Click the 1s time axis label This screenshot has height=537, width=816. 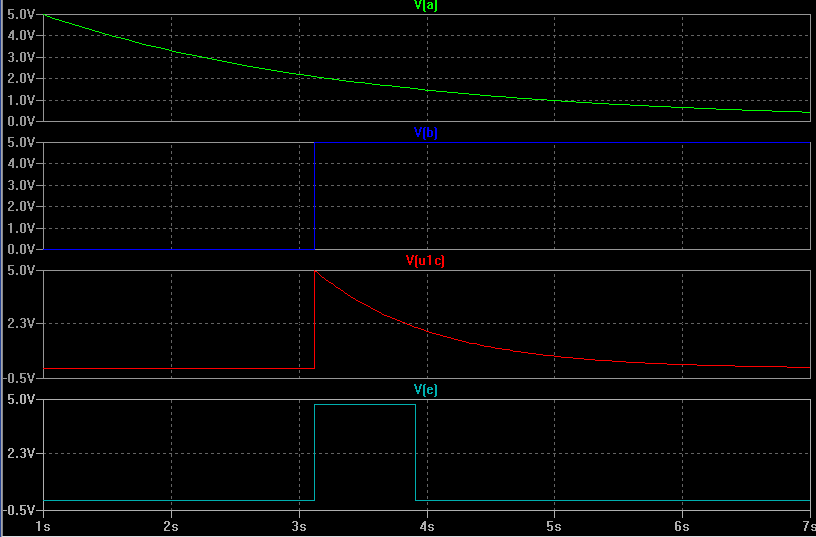tap(43, 527)
